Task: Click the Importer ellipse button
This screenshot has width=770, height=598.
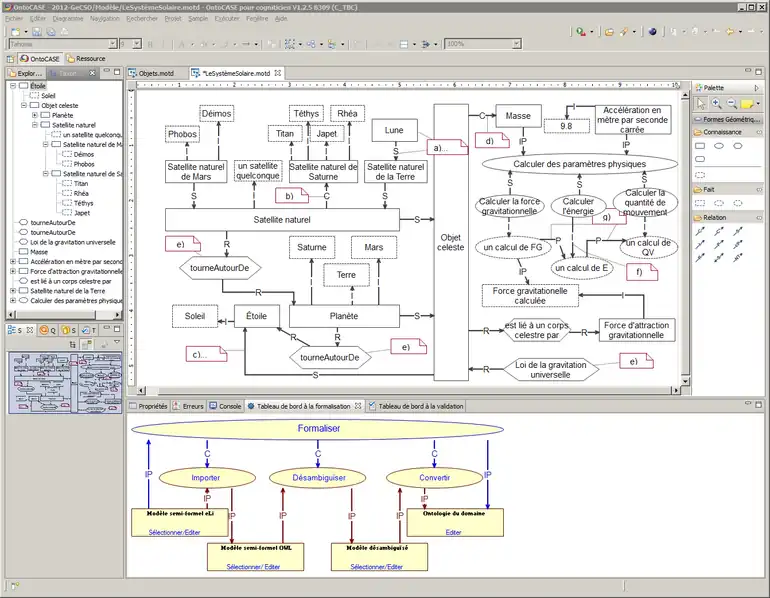Action: coord(205,478)
